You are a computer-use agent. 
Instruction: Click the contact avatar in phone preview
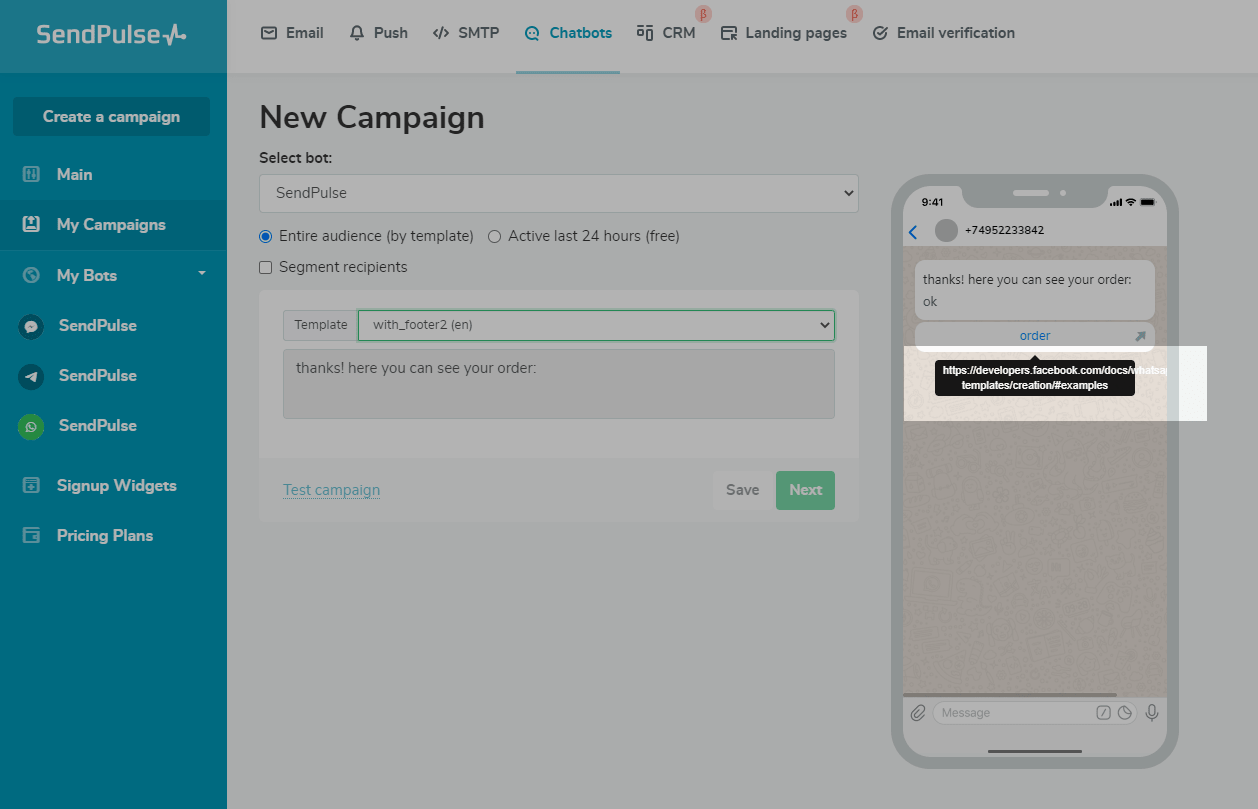(946, 231)
